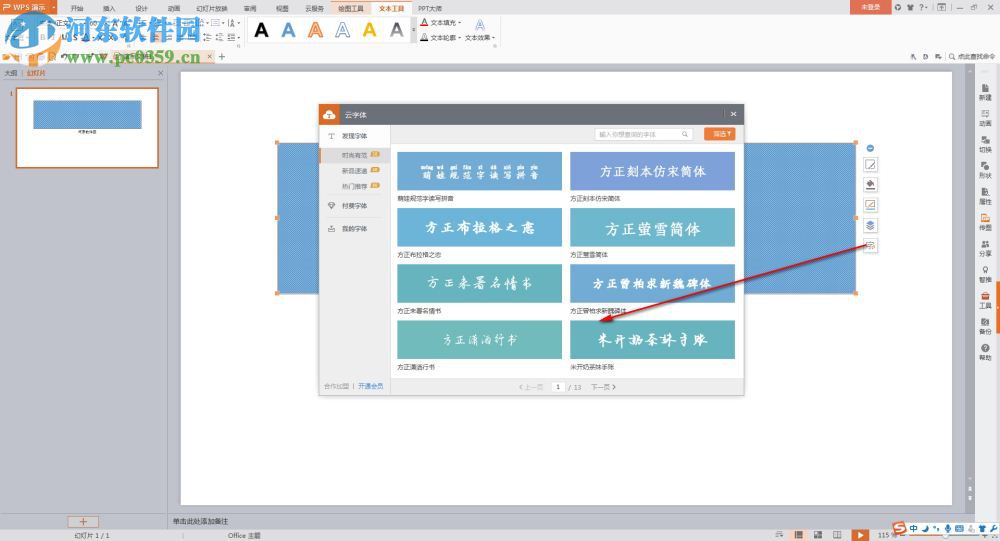The image size is (1000, 541).
Task: Expand 文本填充 text fill dropdown
Action: point(460,22)
